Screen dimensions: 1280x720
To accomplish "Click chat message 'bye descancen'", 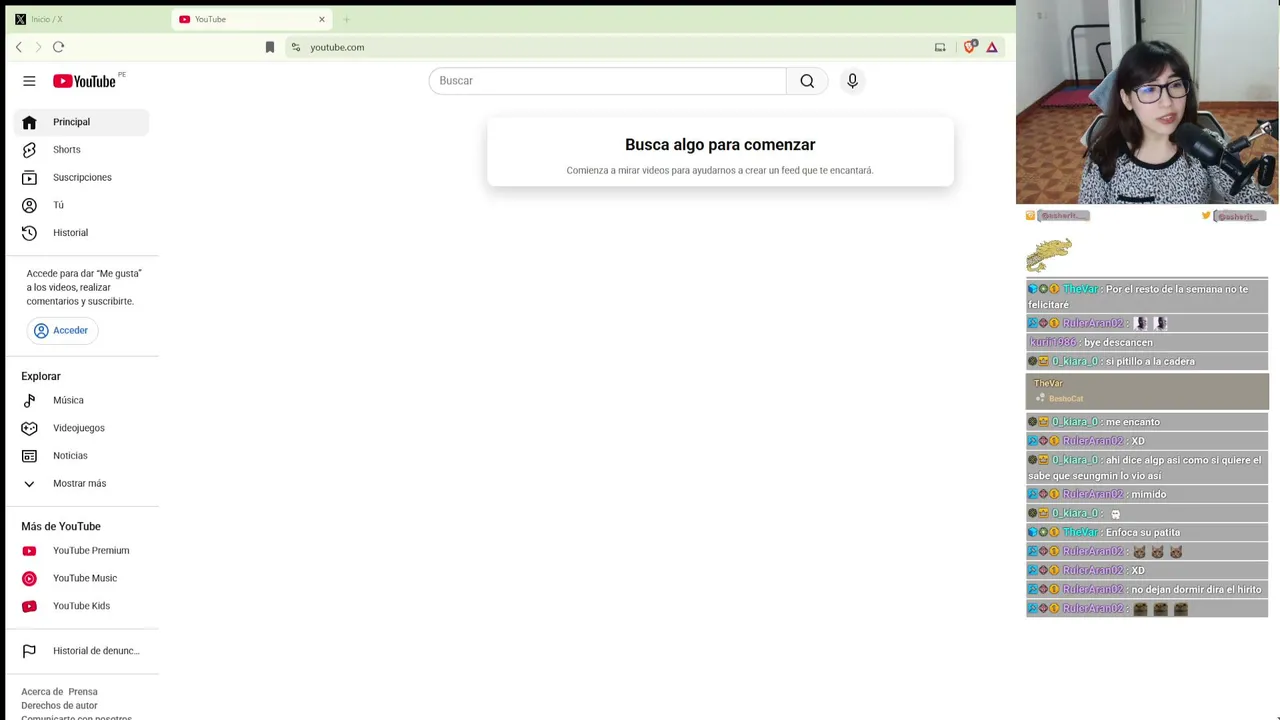I will [1118, 342].
